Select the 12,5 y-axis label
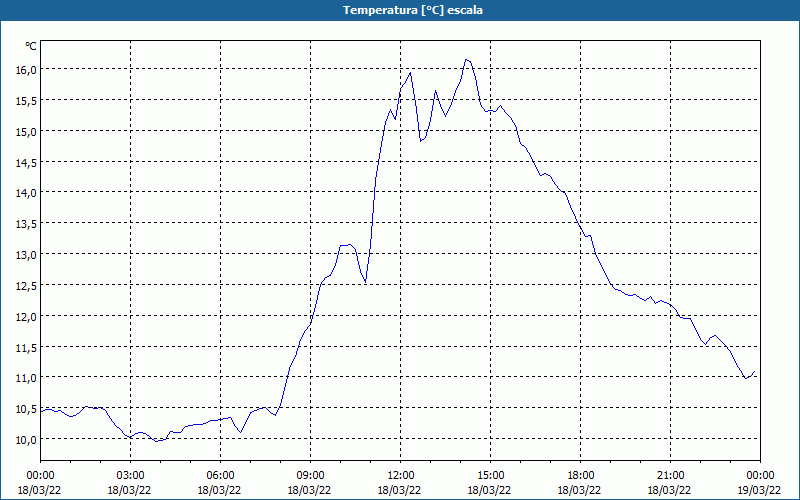Image resolution: width=800 pixels, height=500 pixels. point(26,286)
